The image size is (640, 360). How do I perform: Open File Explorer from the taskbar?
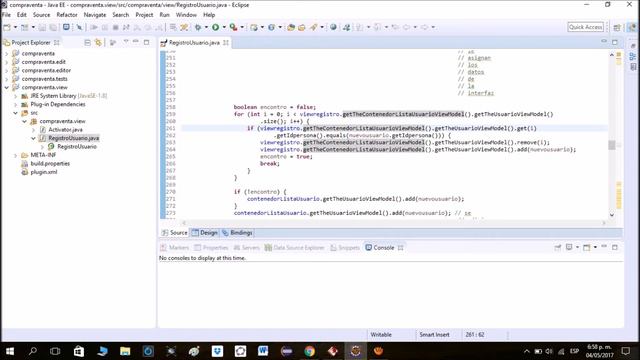click(125, 351)
